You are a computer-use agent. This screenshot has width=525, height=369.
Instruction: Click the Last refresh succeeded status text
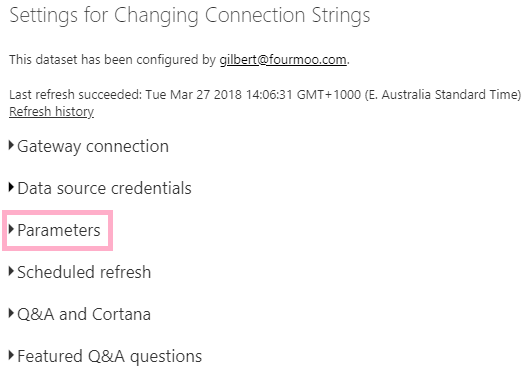click(x=76, y=94)
